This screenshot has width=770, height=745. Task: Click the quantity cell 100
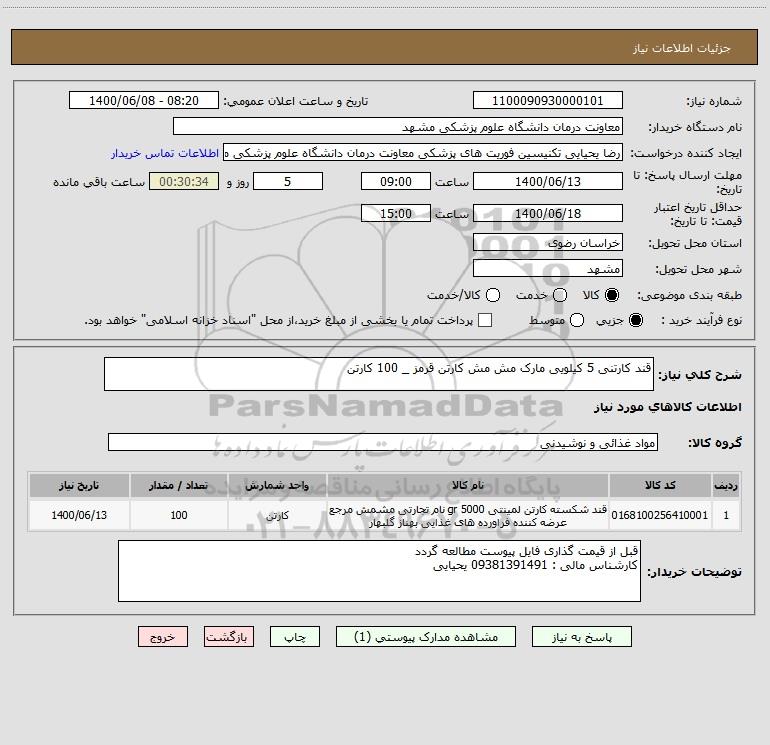coord(179,515)
